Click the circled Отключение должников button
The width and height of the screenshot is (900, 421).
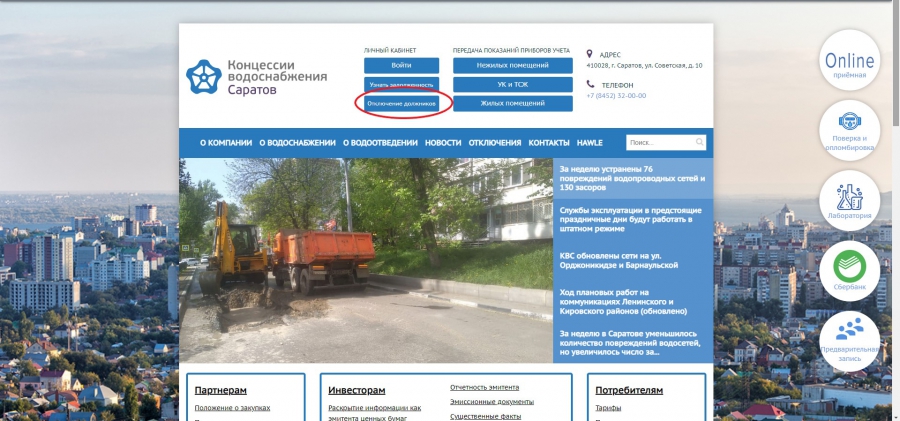tap(401, 103)
